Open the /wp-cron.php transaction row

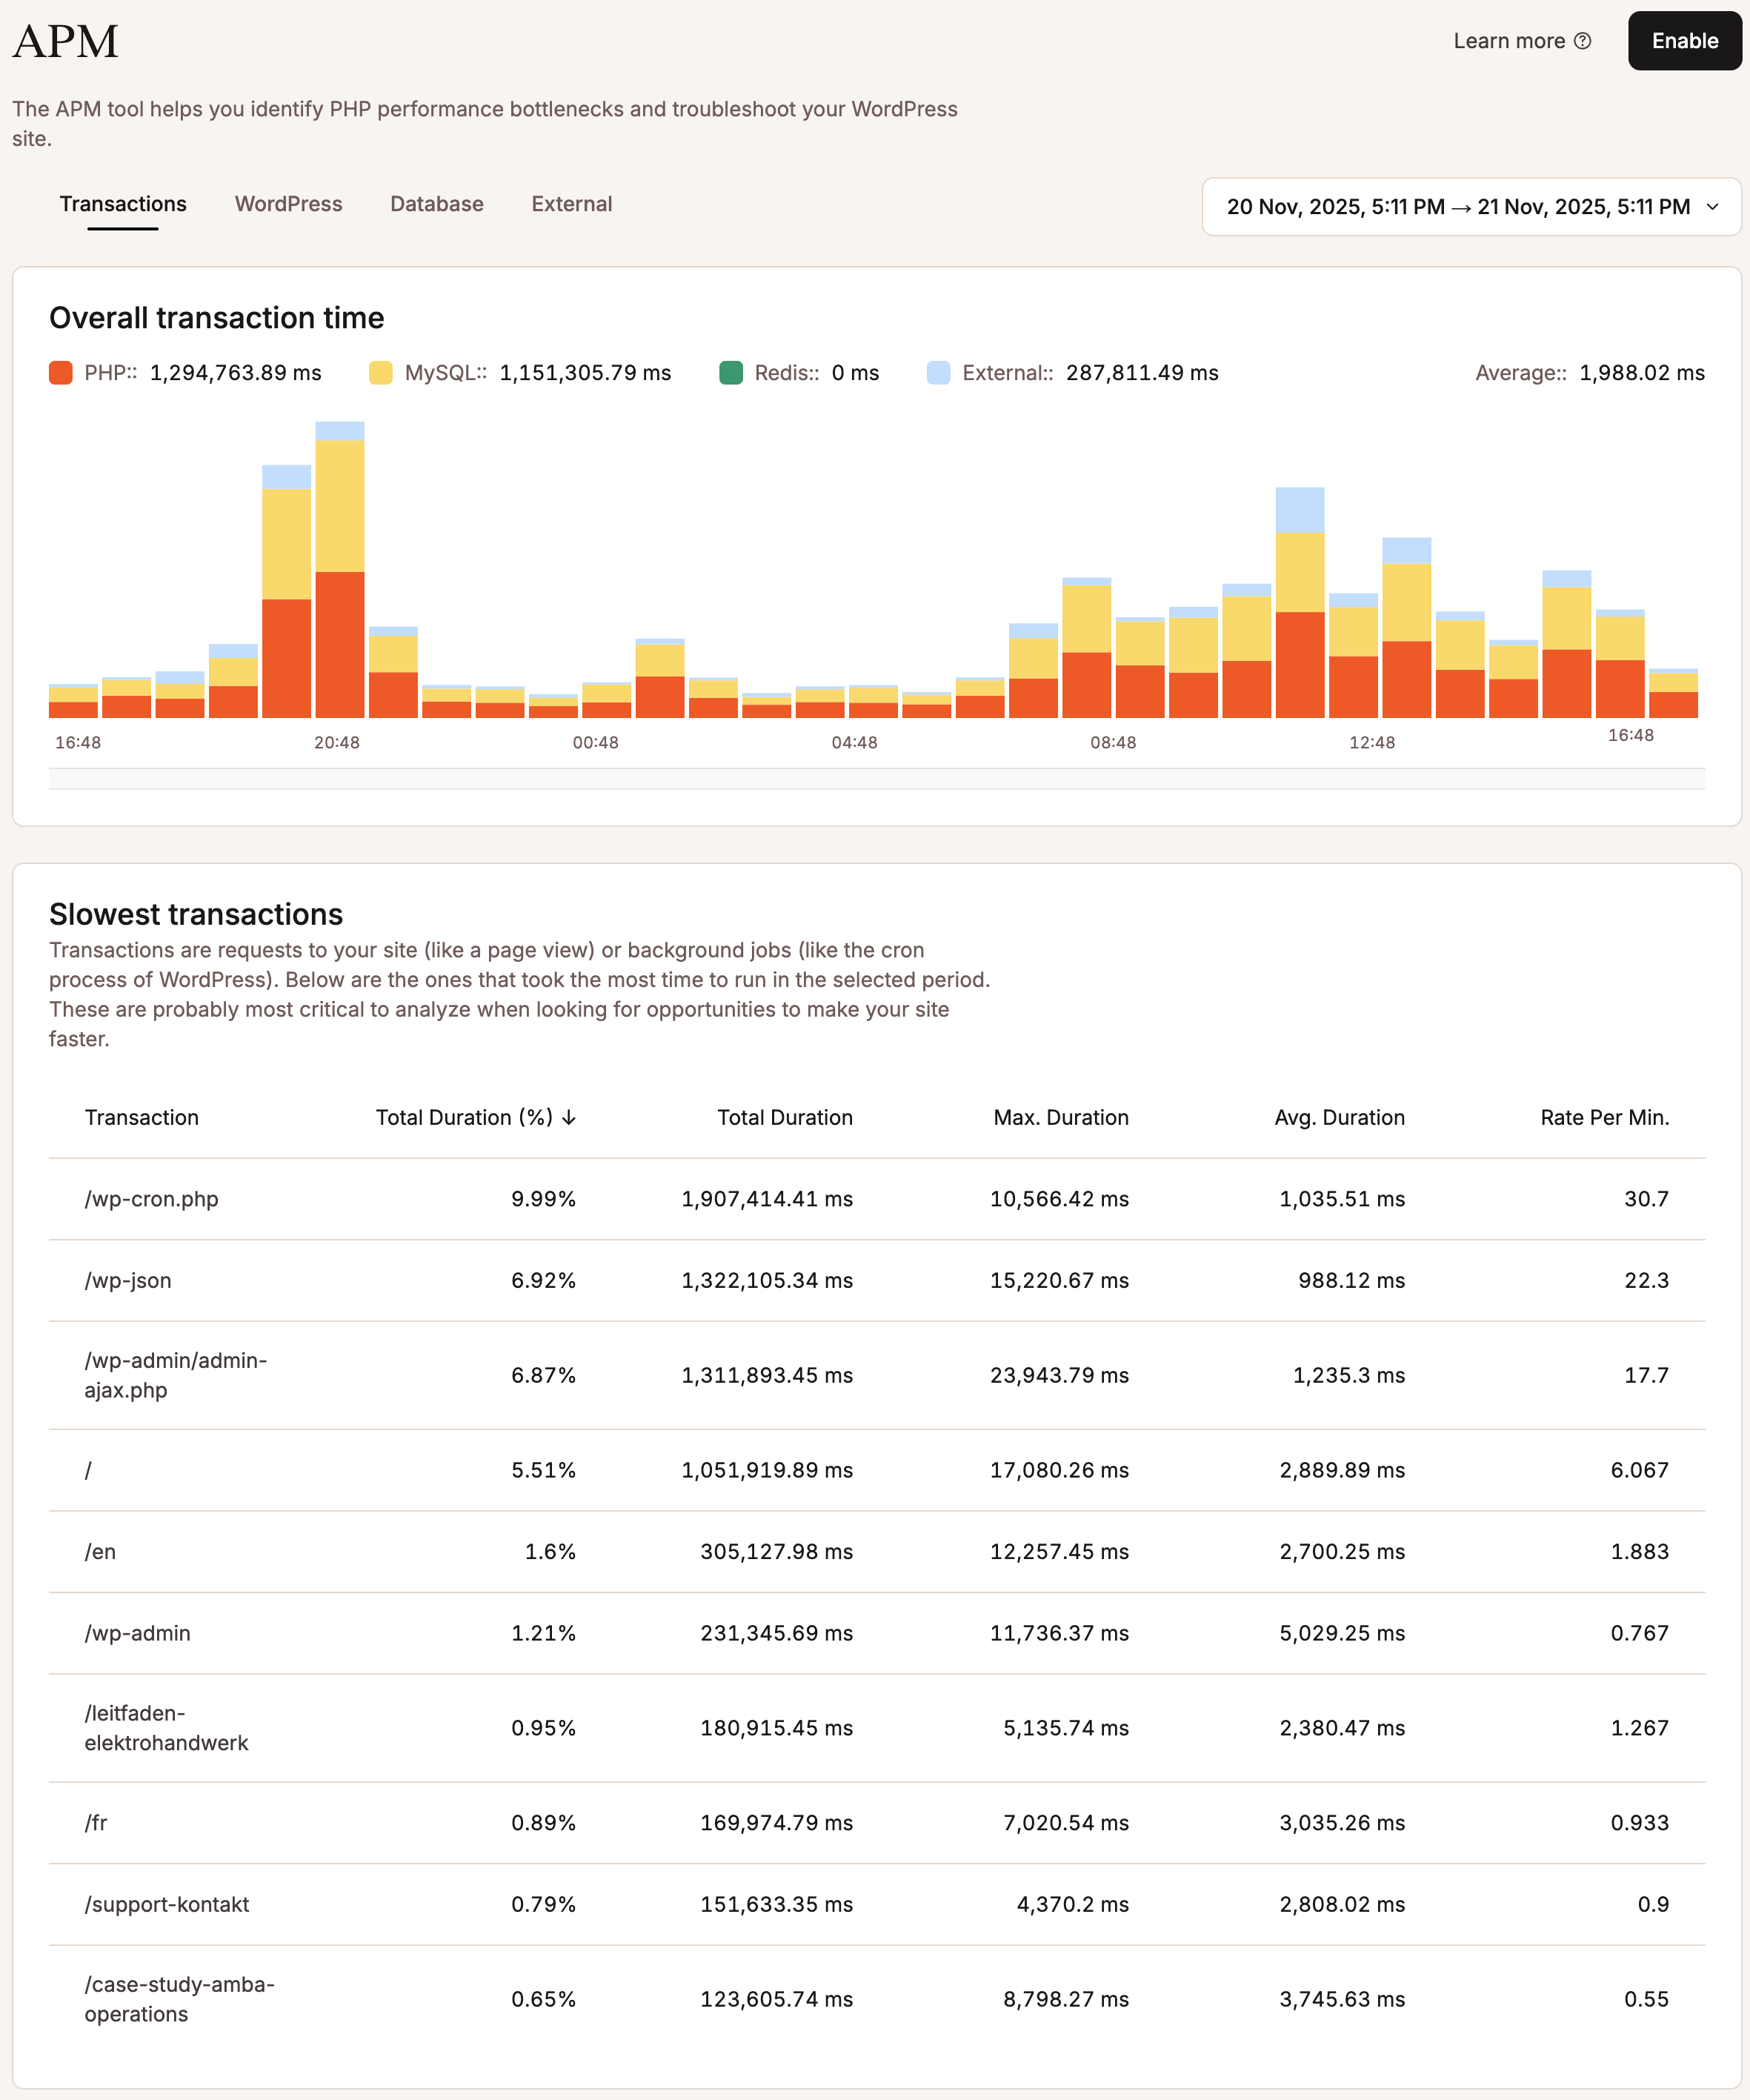coord(151,1199)
